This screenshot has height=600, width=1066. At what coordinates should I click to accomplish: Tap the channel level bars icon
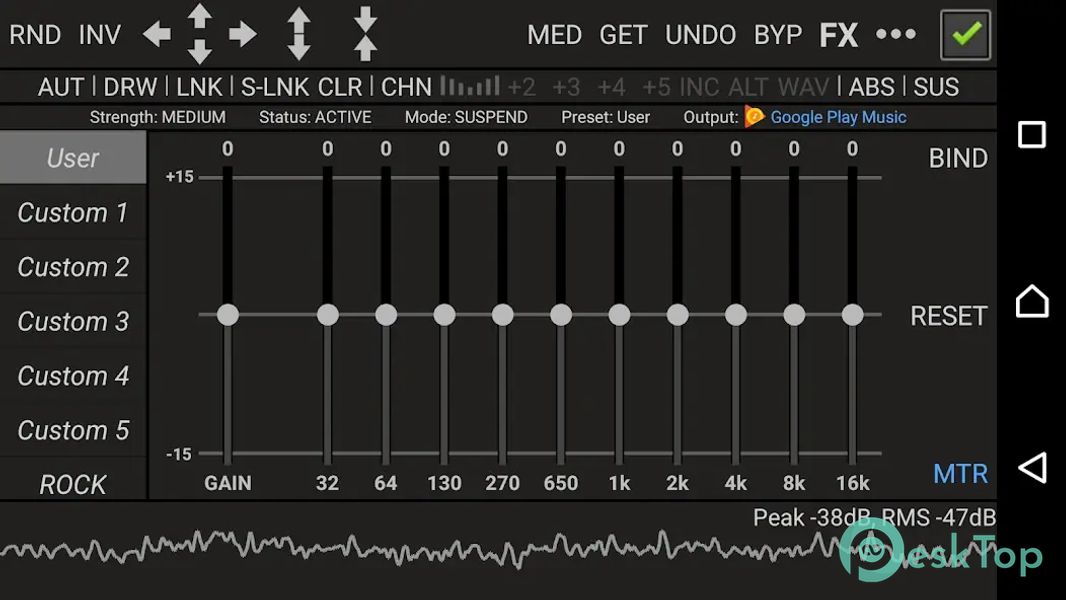click(470, 86)
